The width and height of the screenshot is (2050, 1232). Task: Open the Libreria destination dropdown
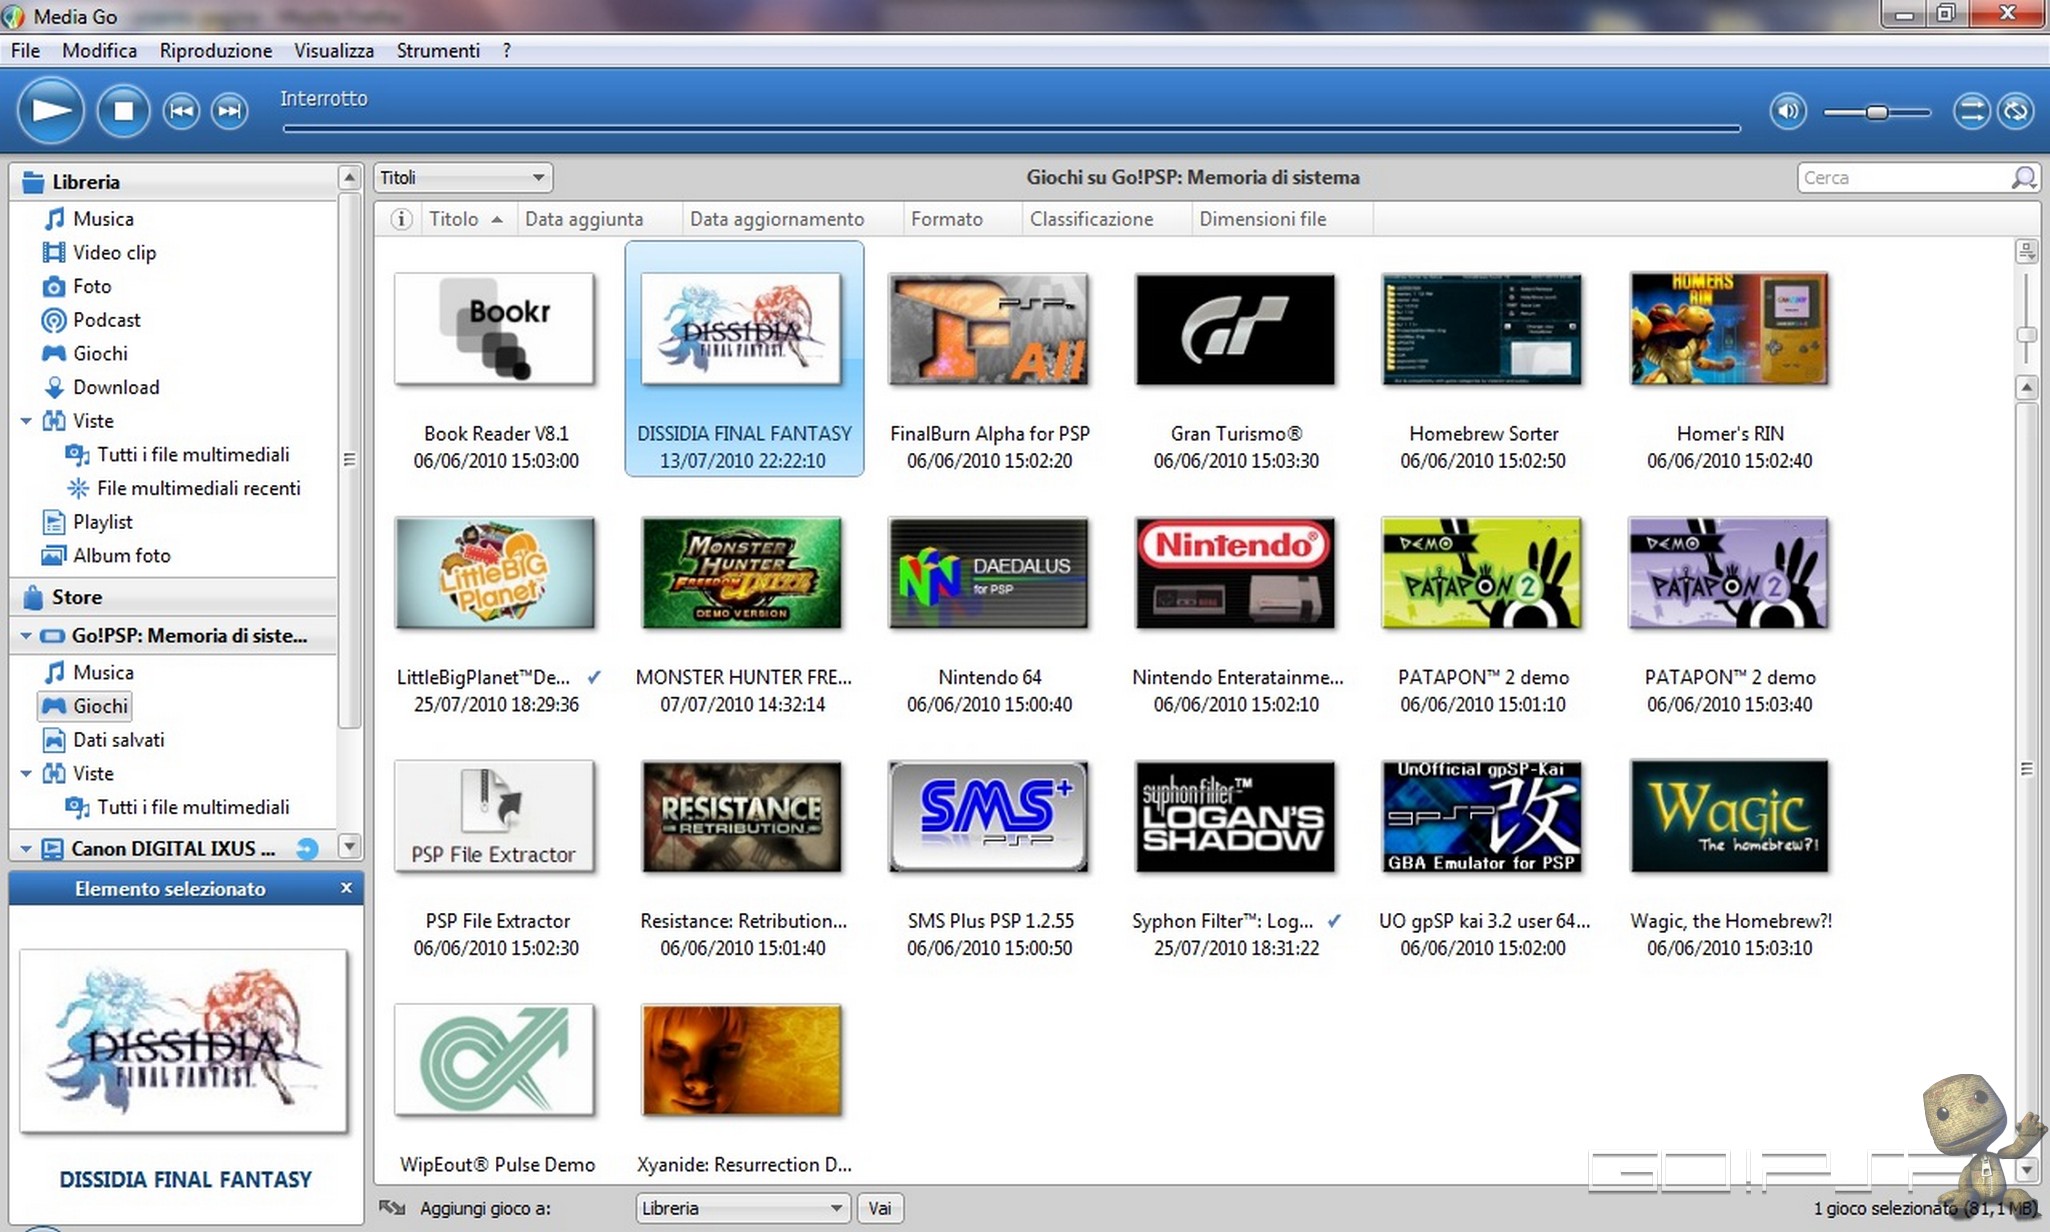(742, 1208)
